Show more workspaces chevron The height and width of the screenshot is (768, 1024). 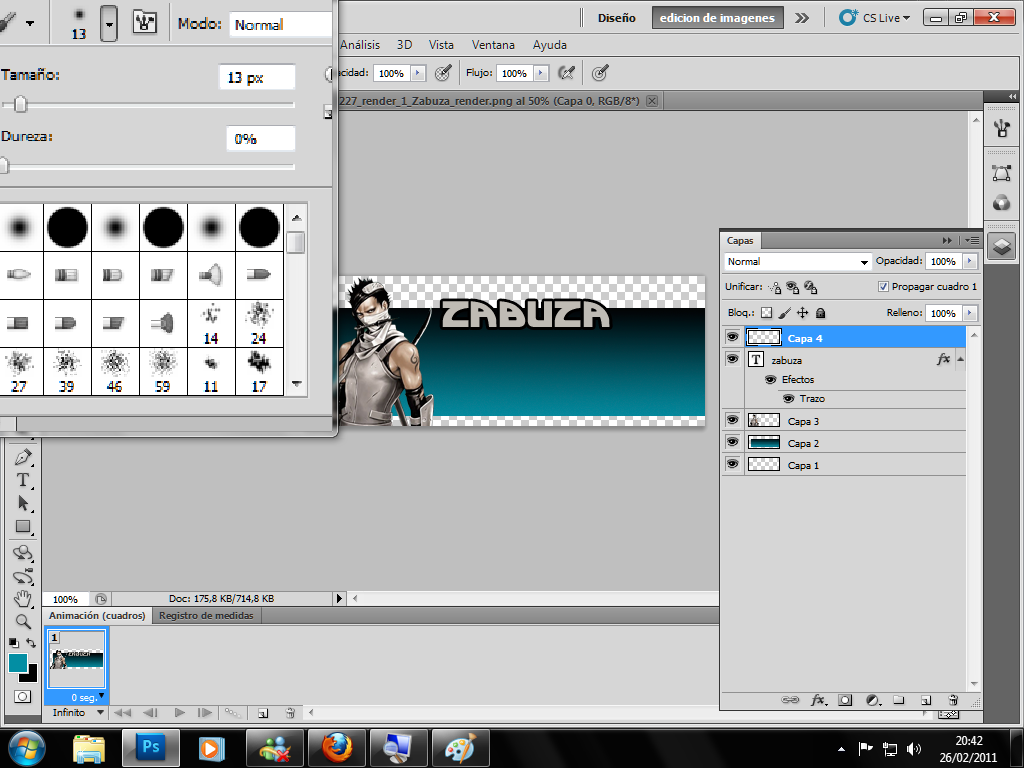pyautogui.click(x=802, y=18)
